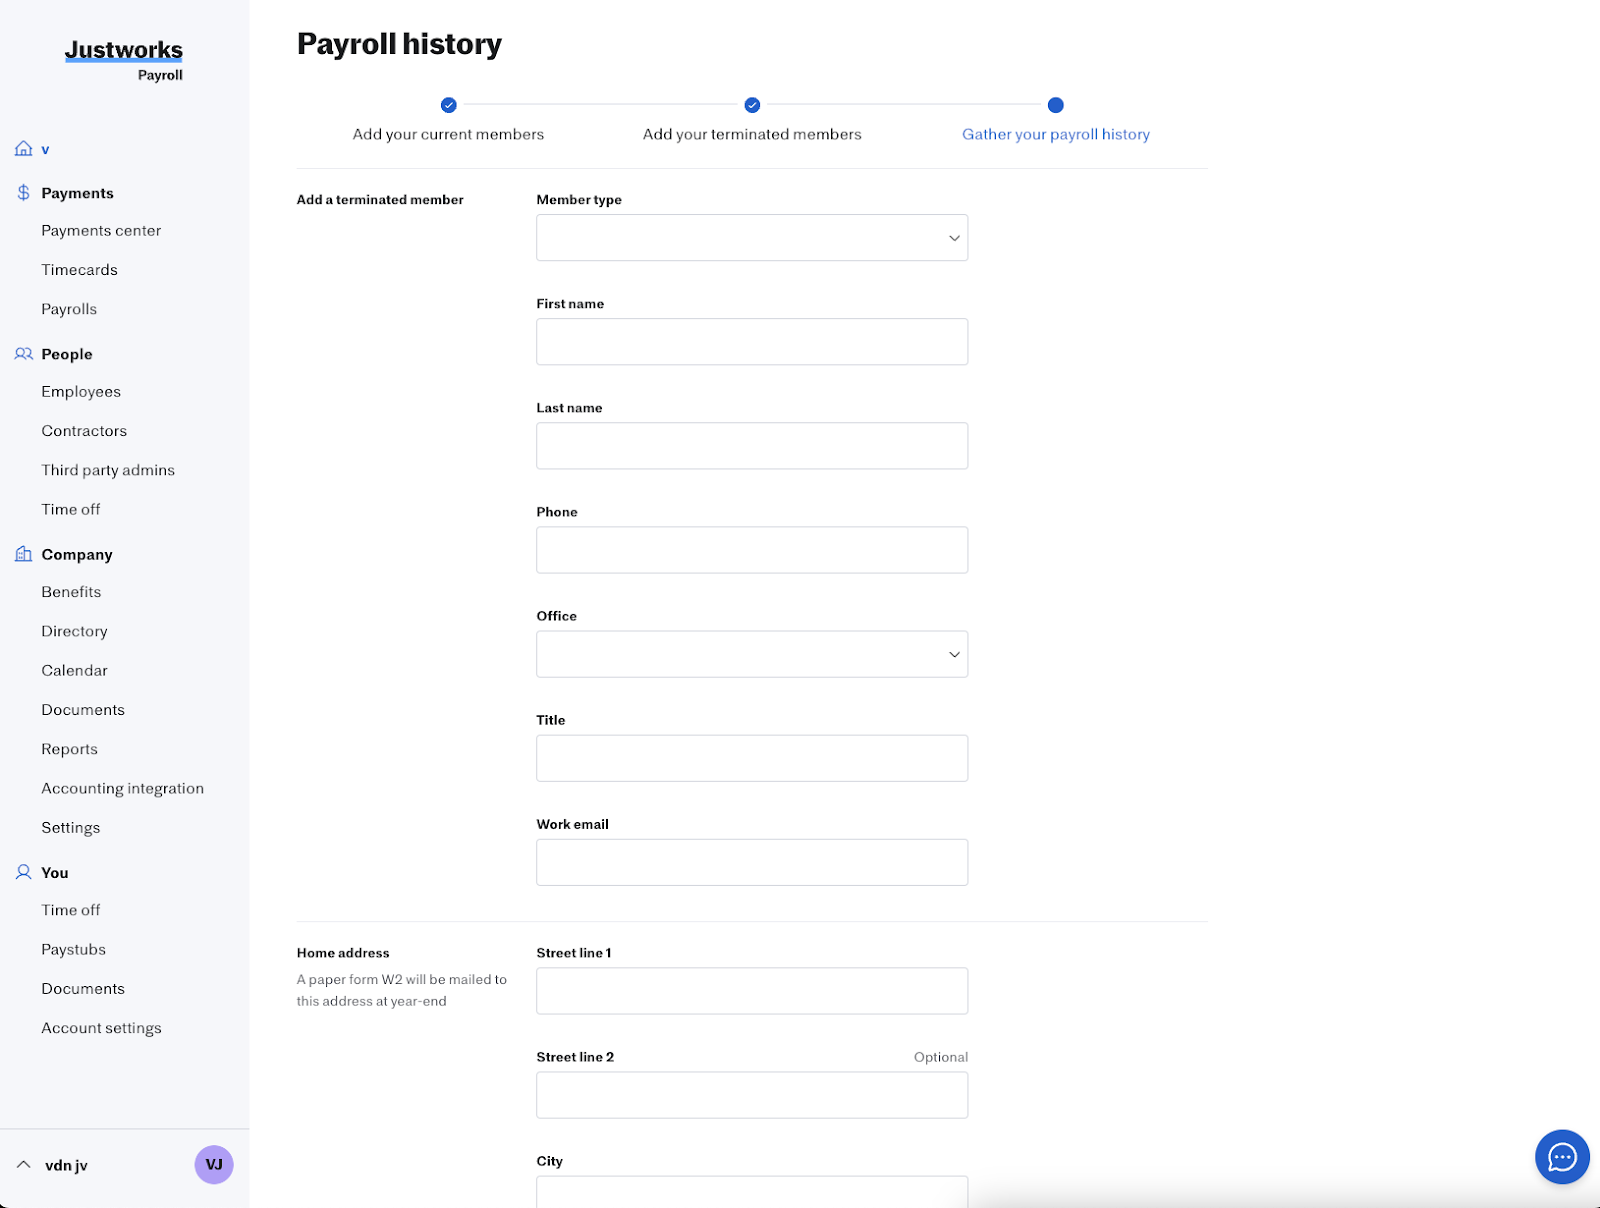Go to 'Add your terminated members' step

(x=752, y=134)
